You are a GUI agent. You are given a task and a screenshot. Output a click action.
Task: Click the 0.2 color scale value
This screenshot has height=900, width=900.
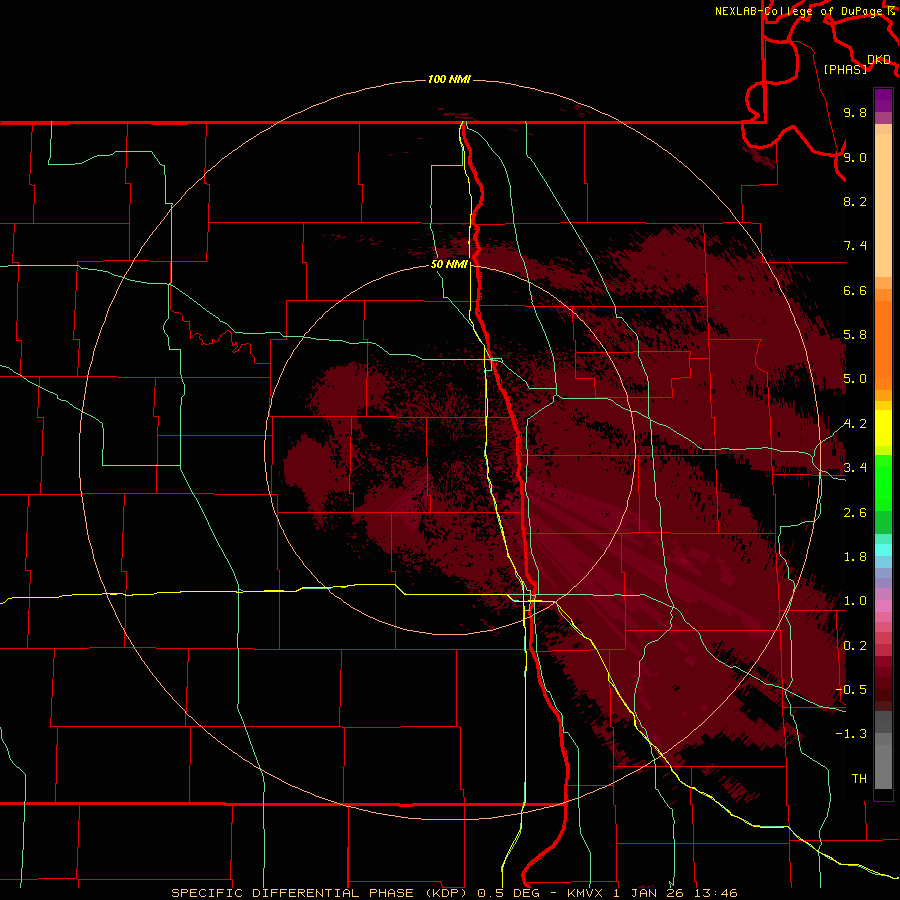point(855,646)
